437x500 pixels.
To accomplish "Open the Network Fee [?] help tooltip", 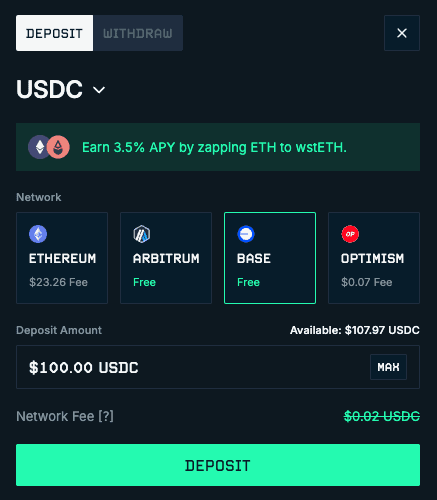I will click(106, 416).
